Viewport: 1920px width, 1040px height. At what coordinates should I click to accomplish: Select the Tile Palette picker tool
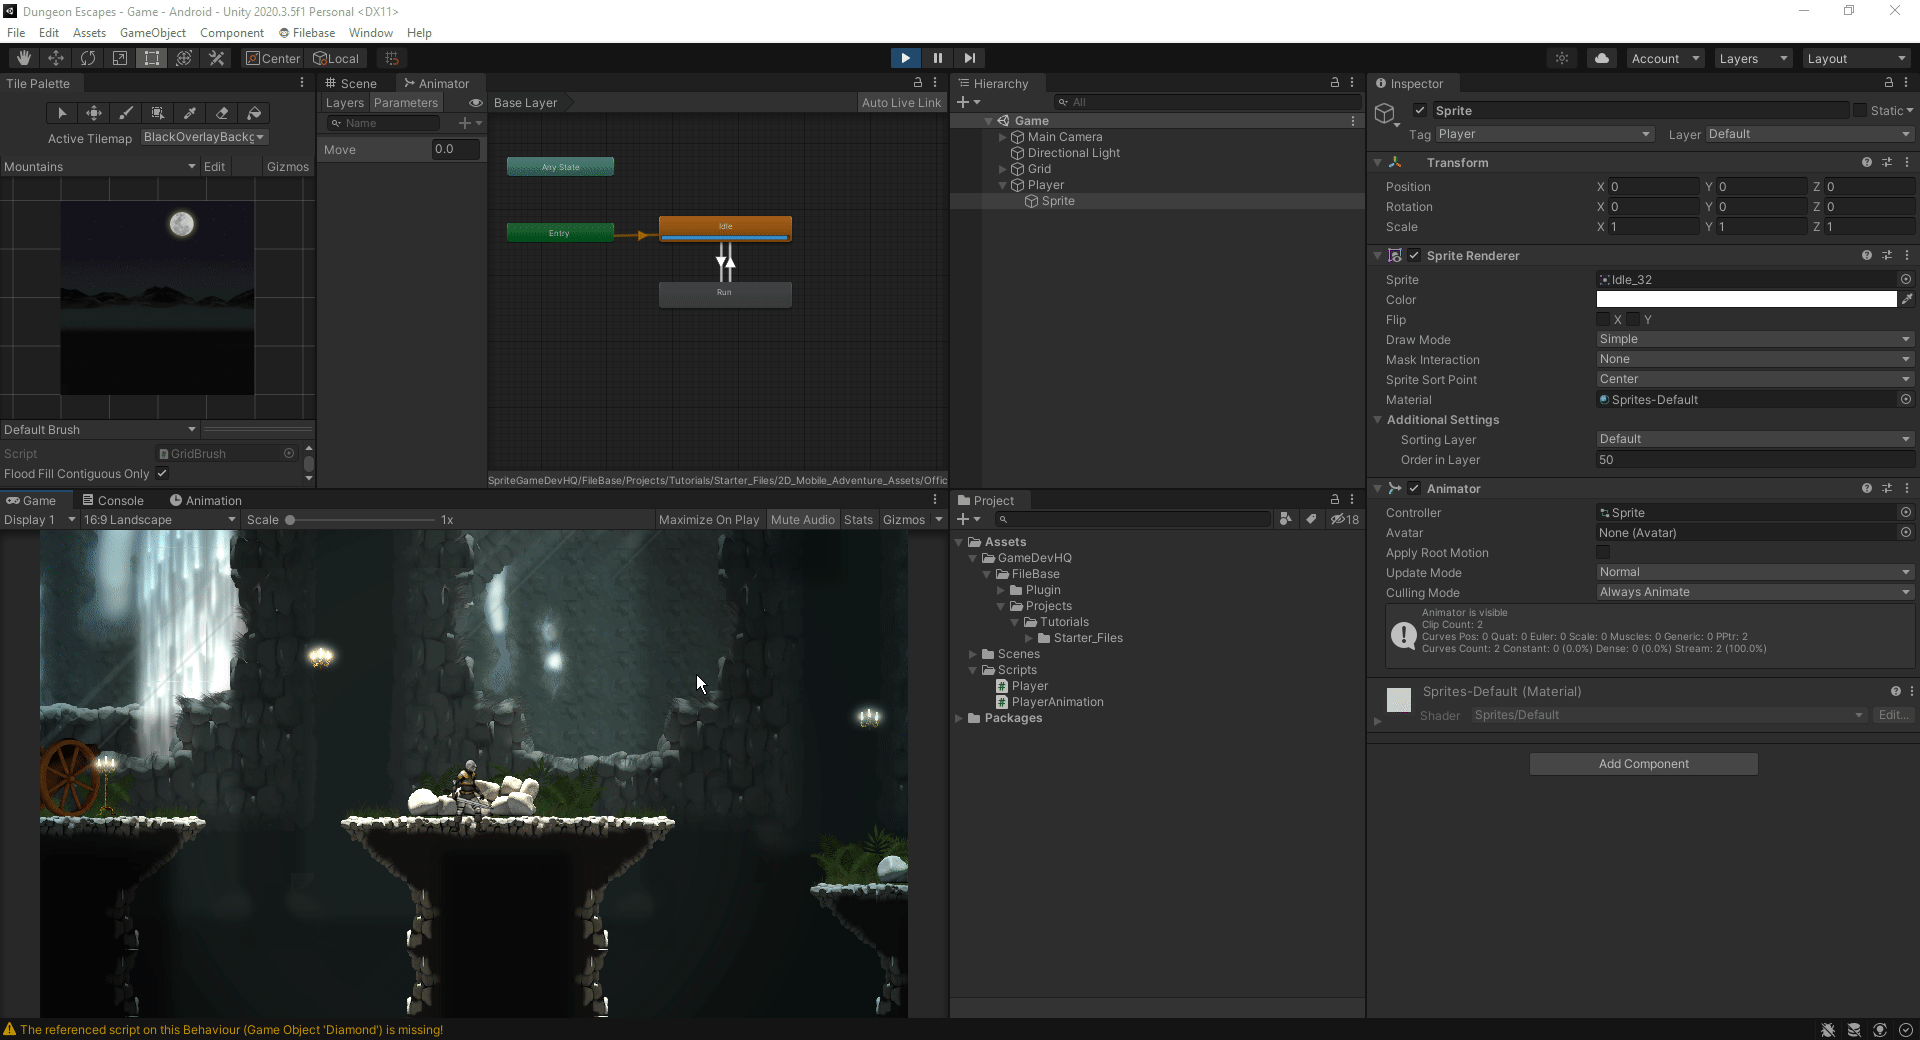[190, 113]
